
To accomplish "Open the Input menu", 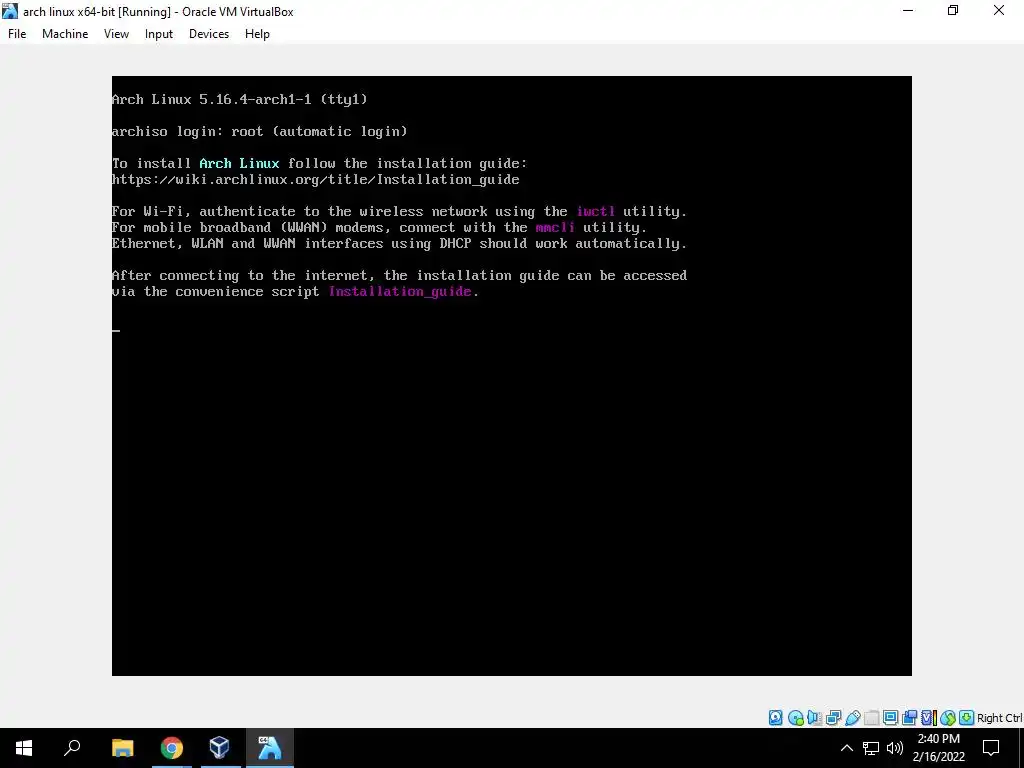I will click(159, 34).
